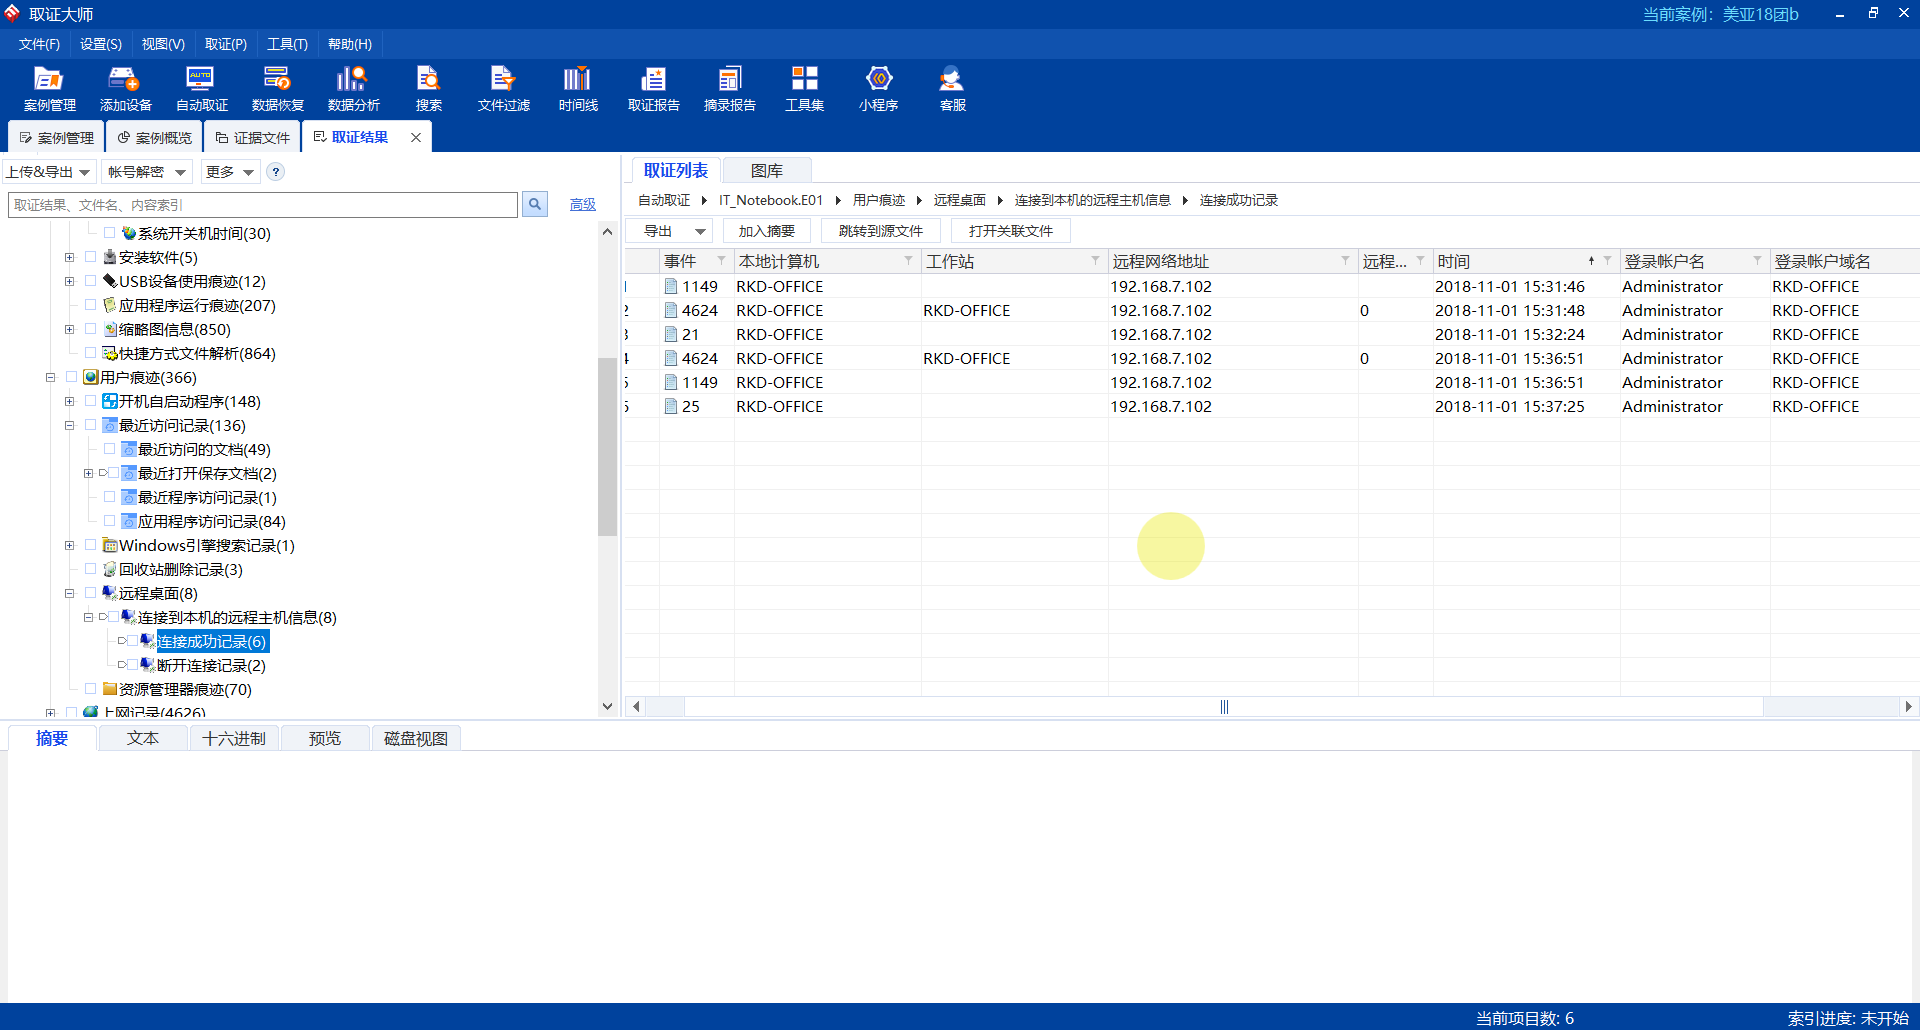Switch to the 十六进制 hex tab
The width and height of the screenshot is (1920, 1030).
234,738
